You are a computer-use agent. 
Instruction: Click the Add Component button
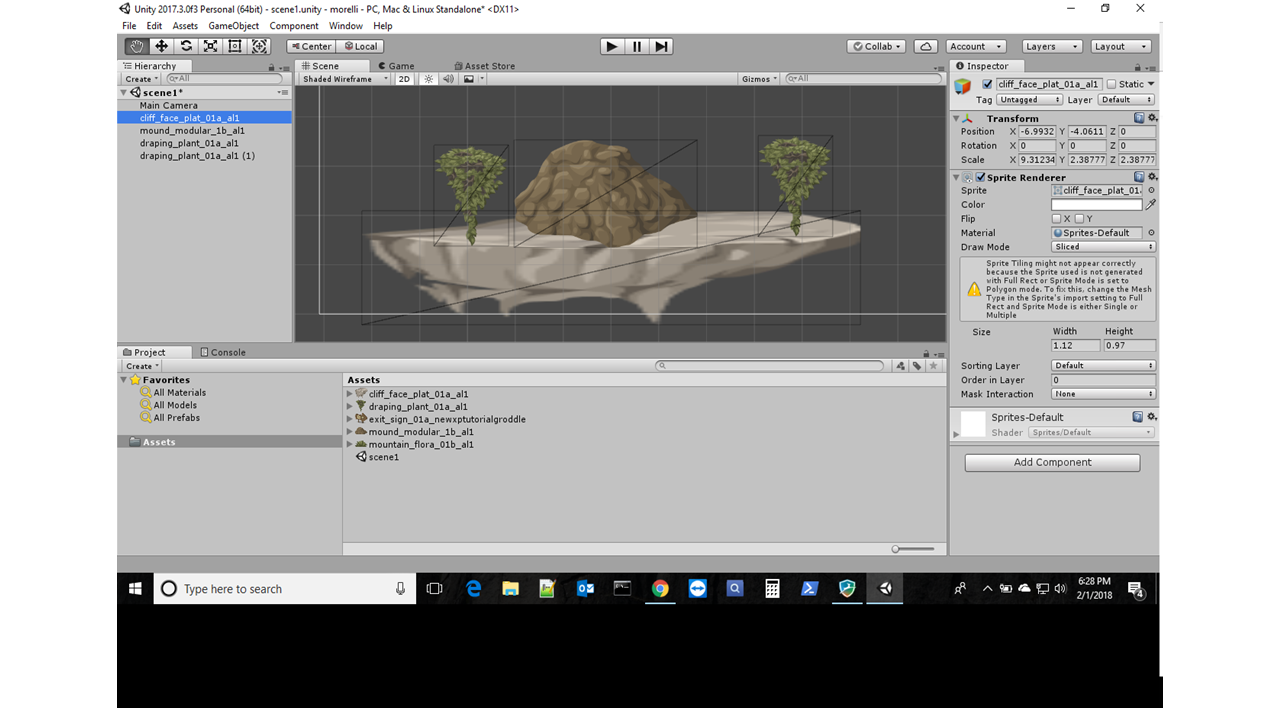point(1052,462)
